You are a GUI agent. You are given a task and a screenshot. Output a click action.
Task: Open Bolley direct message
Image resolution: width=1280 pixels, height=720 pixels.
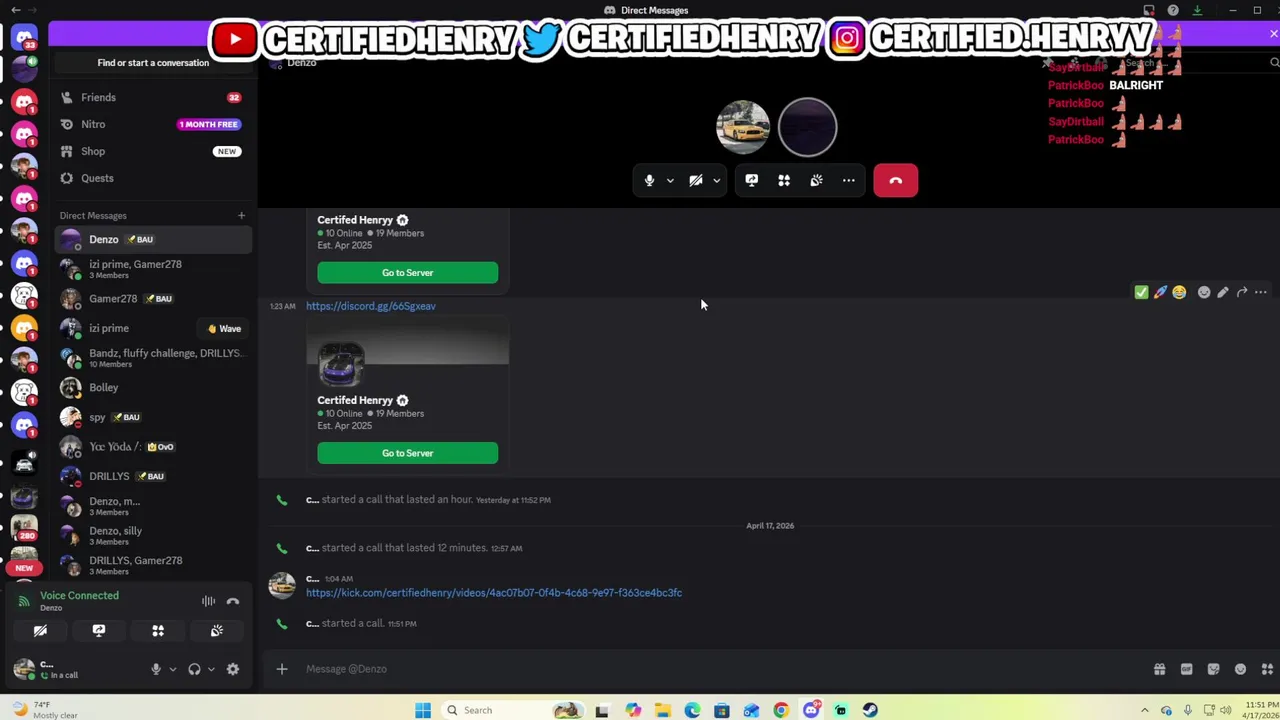[153, 387]
